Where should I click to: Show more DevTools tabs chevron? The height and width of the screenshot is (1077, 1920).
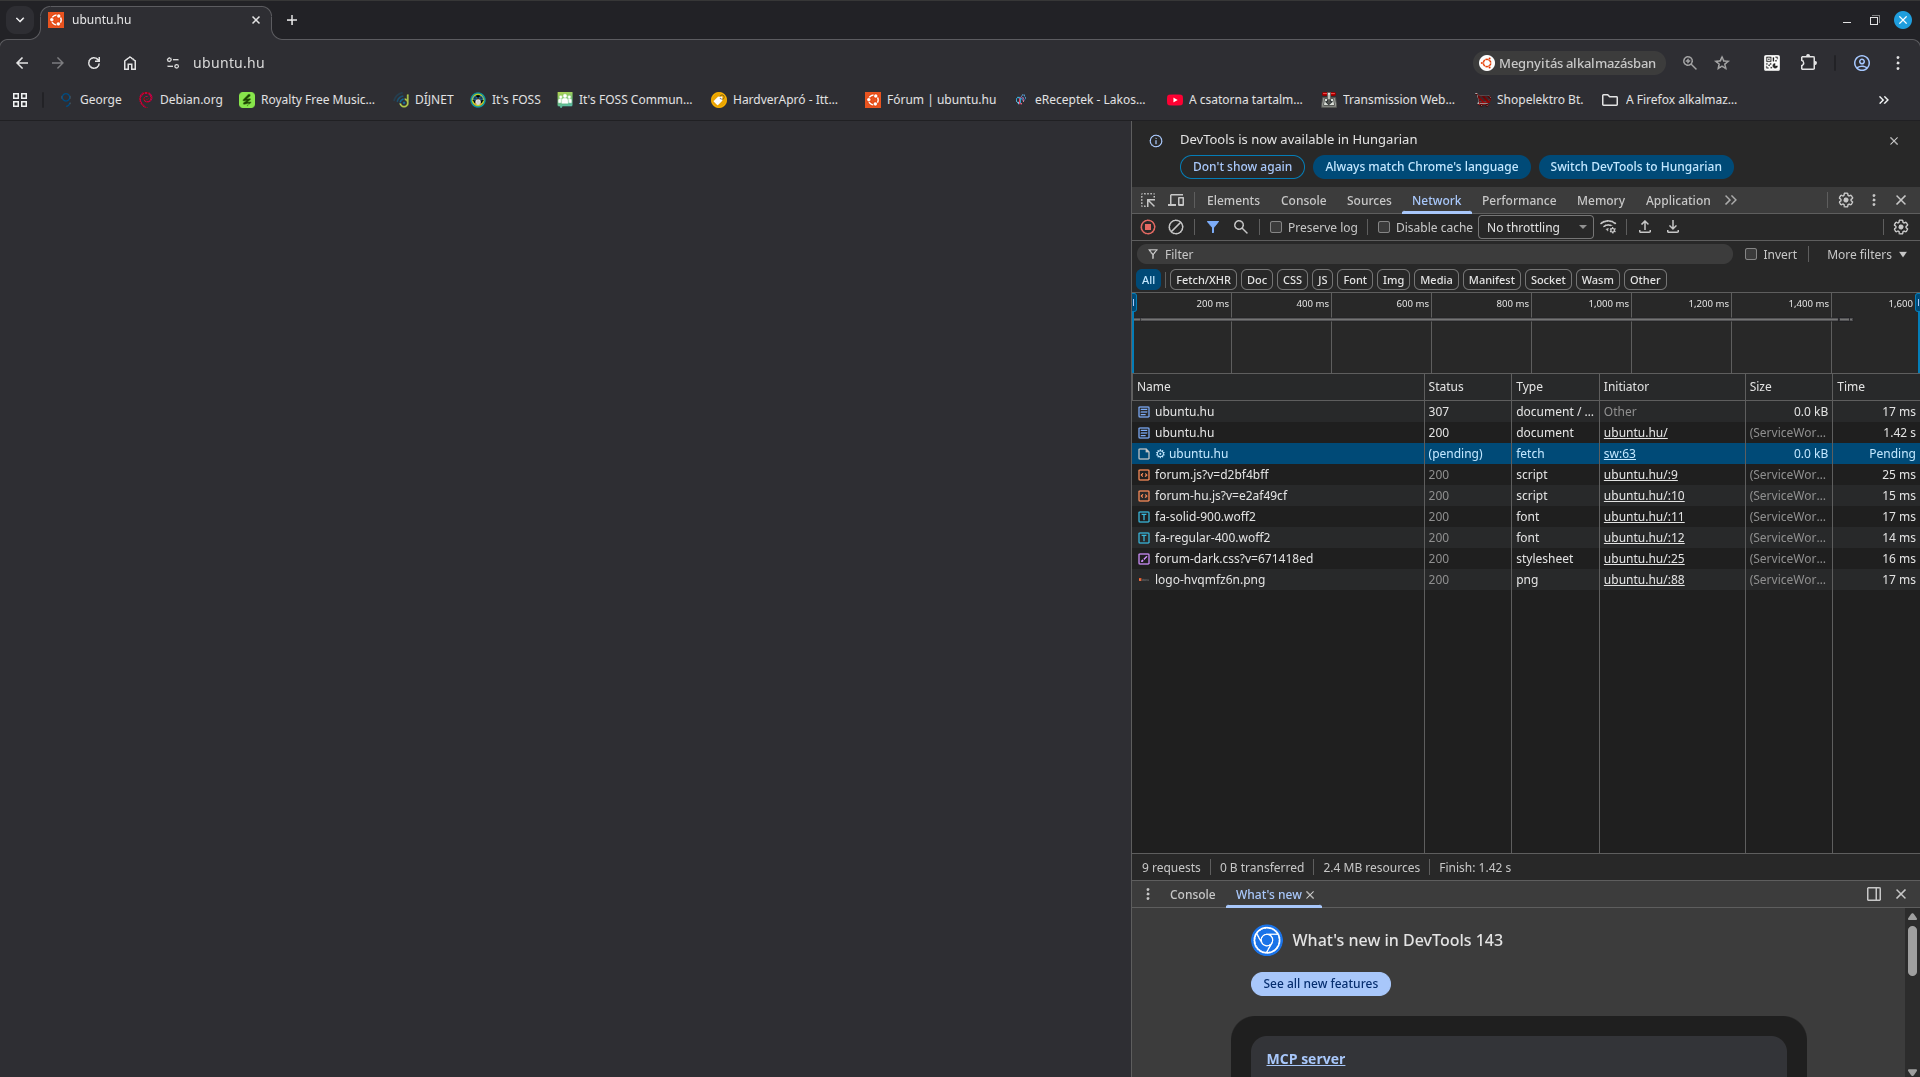pyautogui.click(x=1731, y=200)
